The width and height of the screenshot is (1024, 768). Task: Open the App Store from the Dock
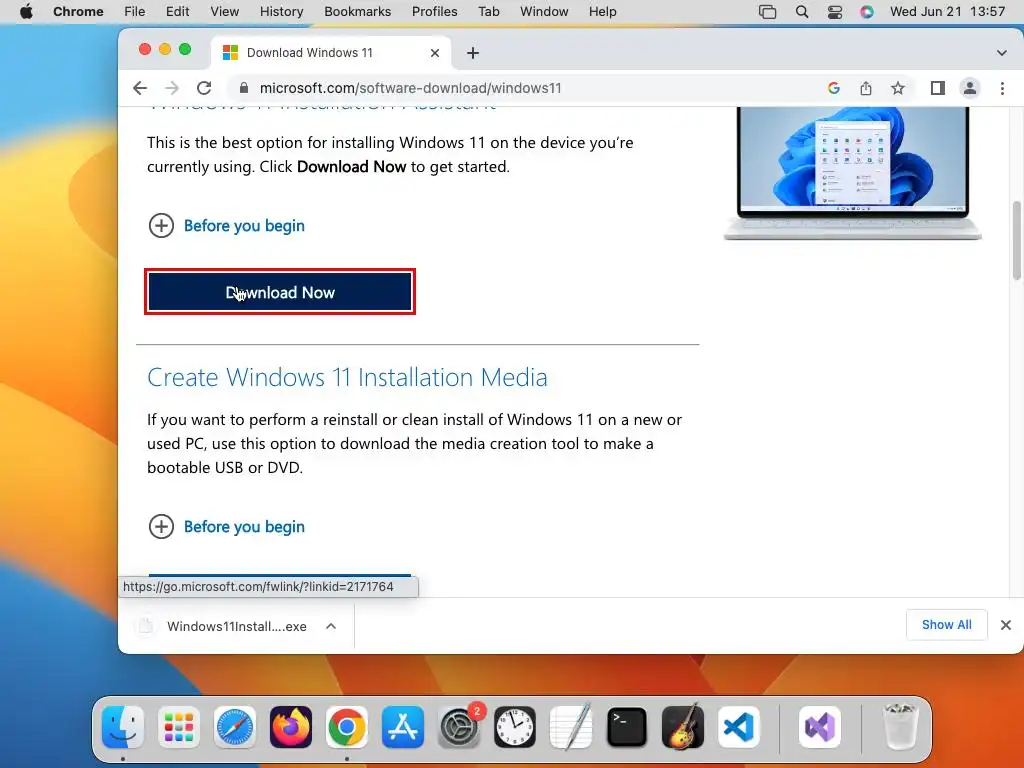coord(403,727)
